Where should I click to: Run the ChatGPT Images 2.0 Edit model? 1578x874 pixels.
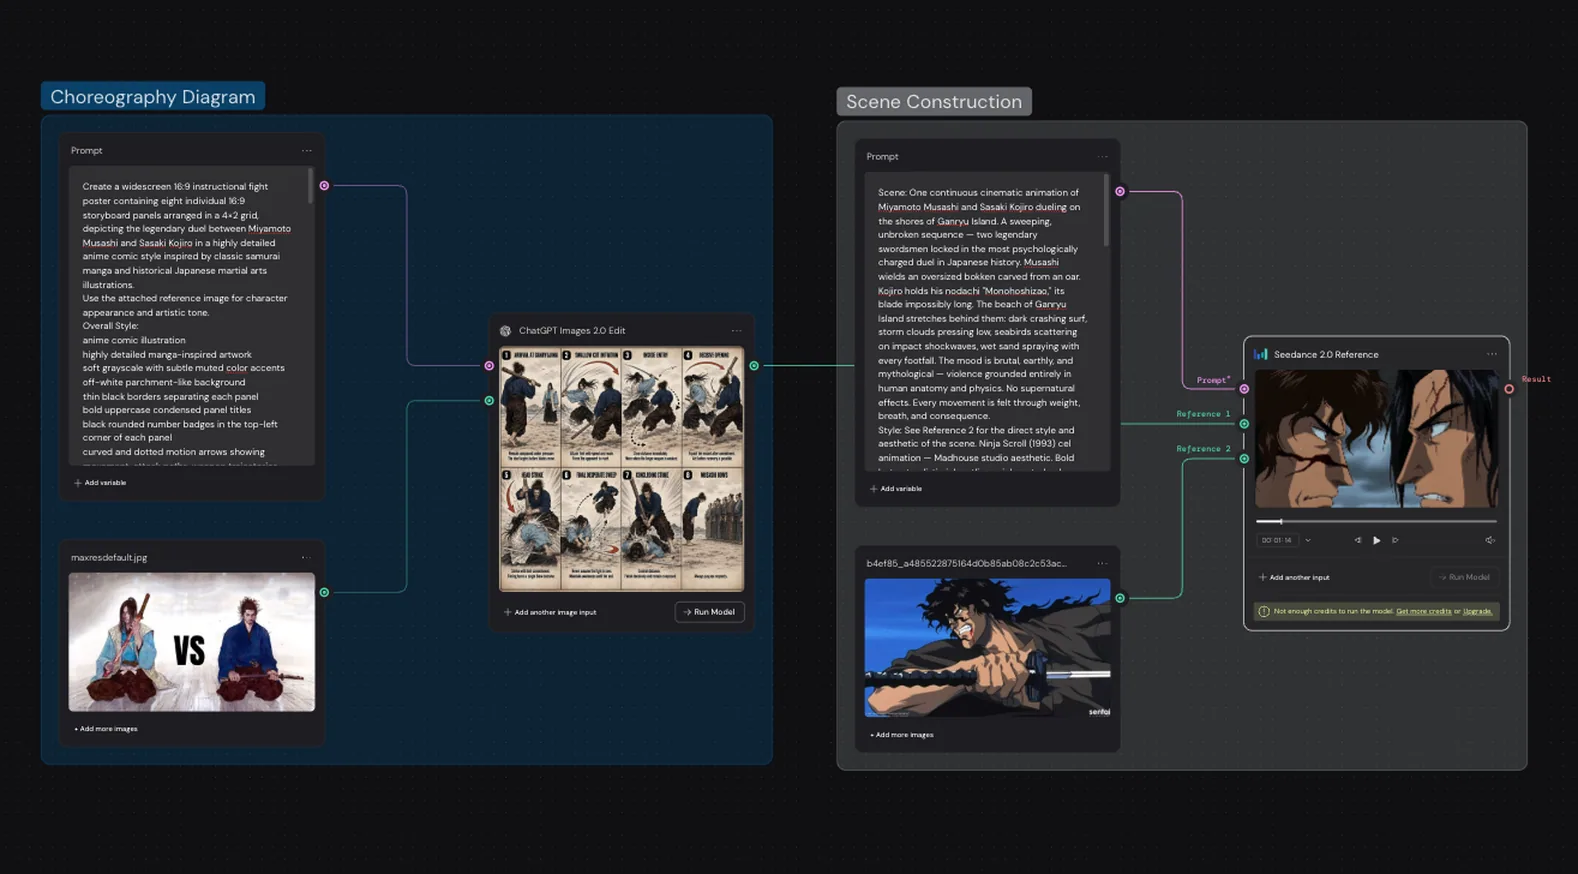(709, 612)
